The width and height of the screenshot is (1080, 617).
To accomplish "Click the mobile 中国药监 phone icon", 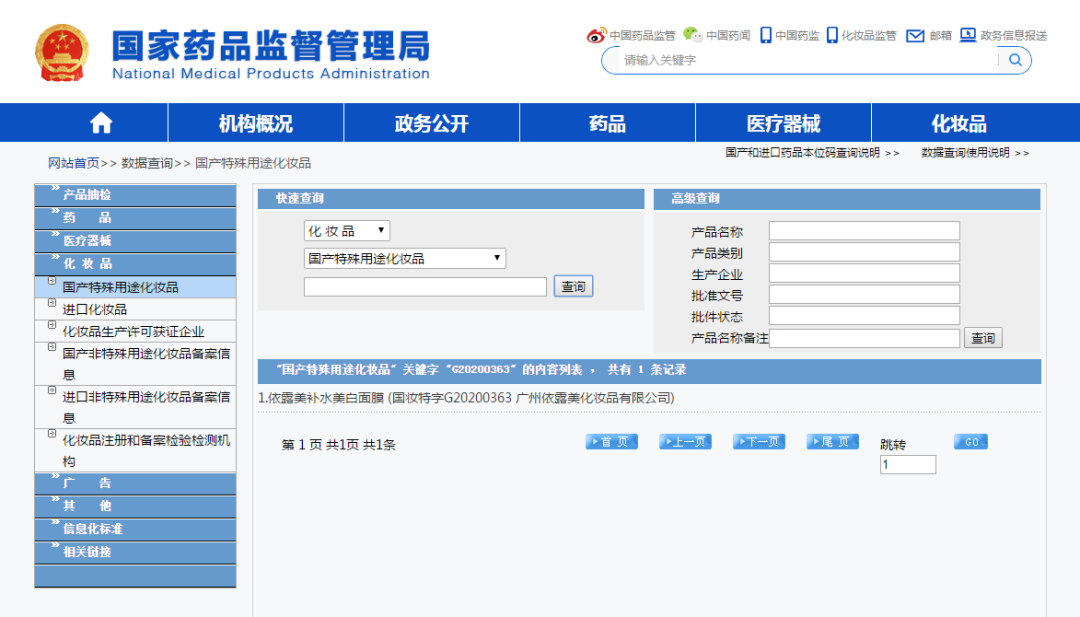I will pyautogui.click(x=766, y=35).
